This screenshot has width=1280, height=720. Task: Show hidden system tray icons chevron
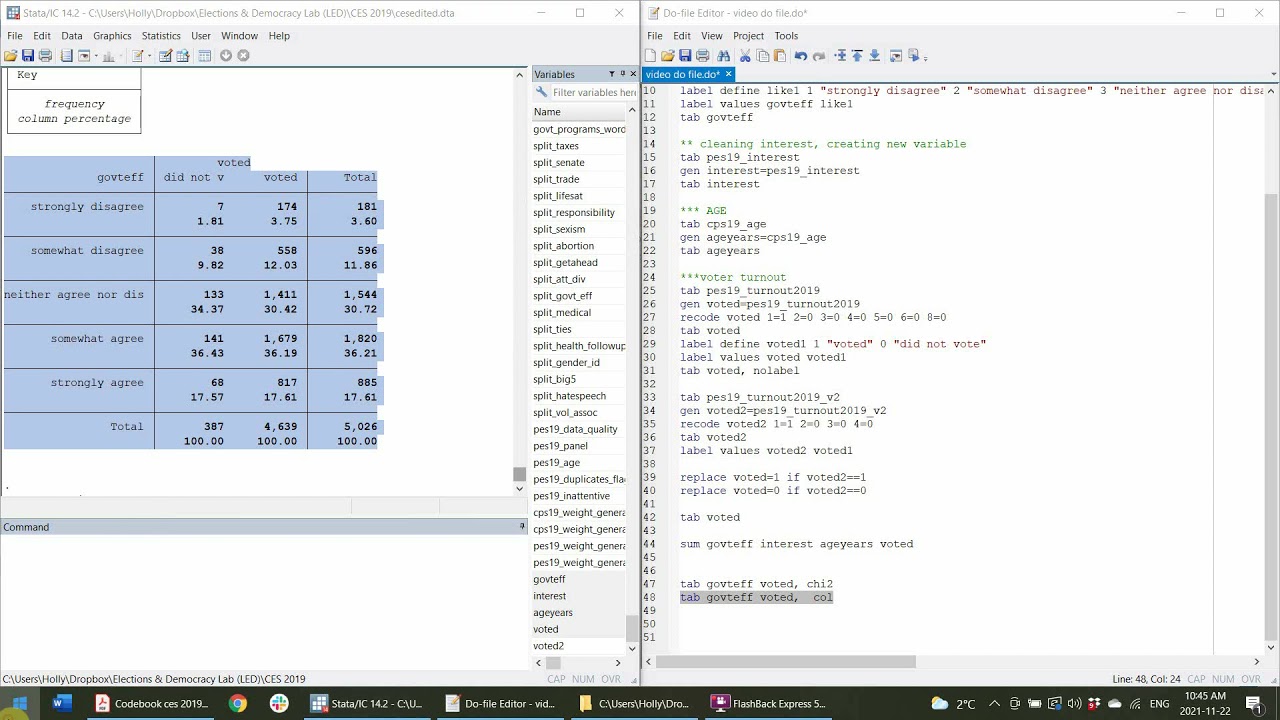pyautogui.click(x=996, y=704)
